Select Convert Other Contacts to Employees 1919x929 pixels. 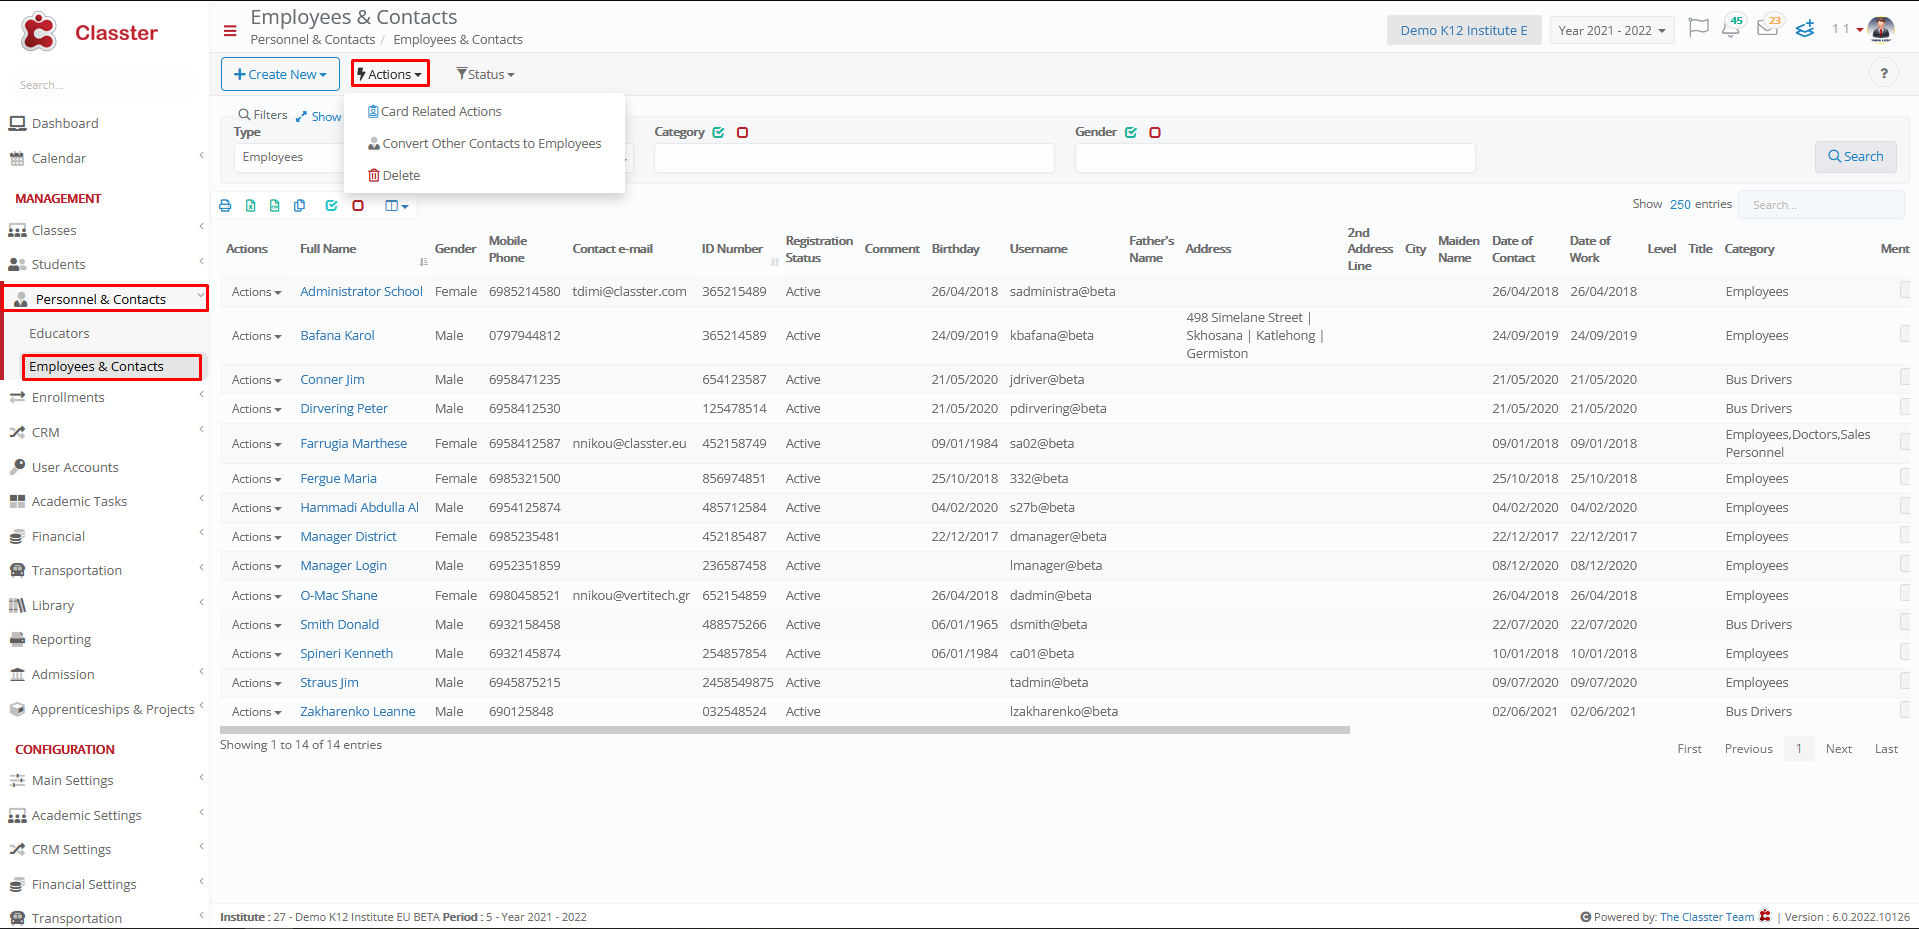tap(484, 143)
